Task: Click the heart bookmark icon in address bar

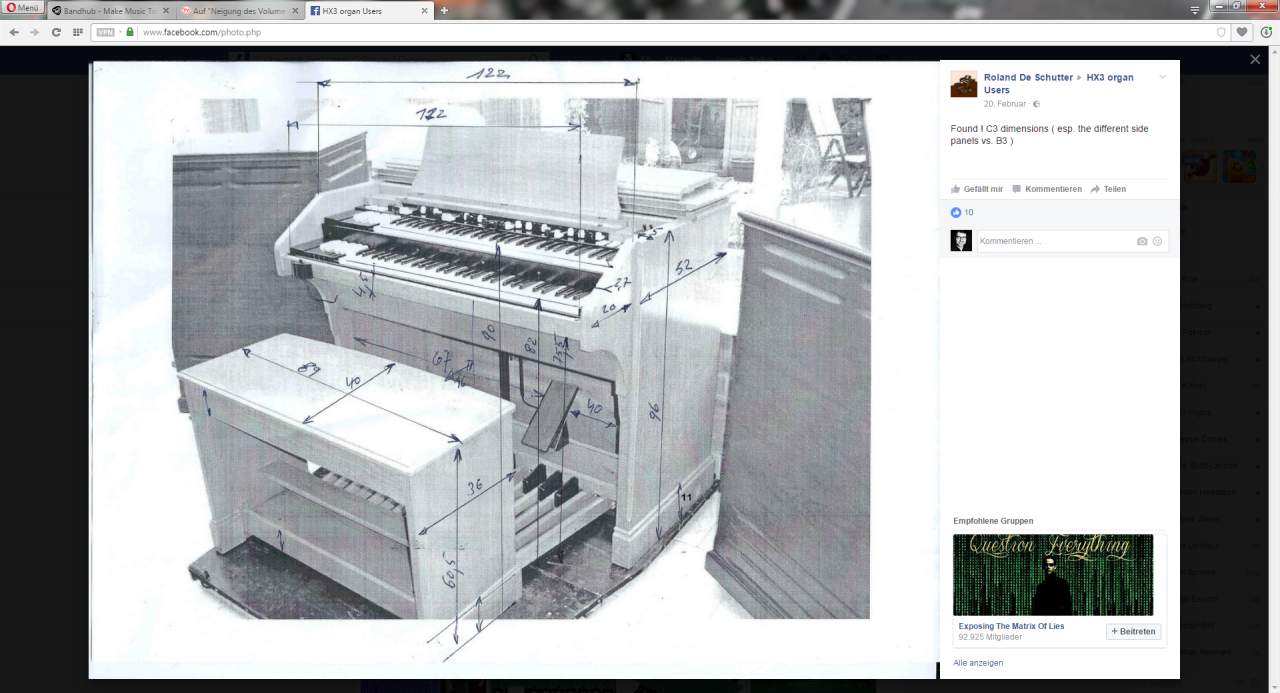Action: point(1242,32)
